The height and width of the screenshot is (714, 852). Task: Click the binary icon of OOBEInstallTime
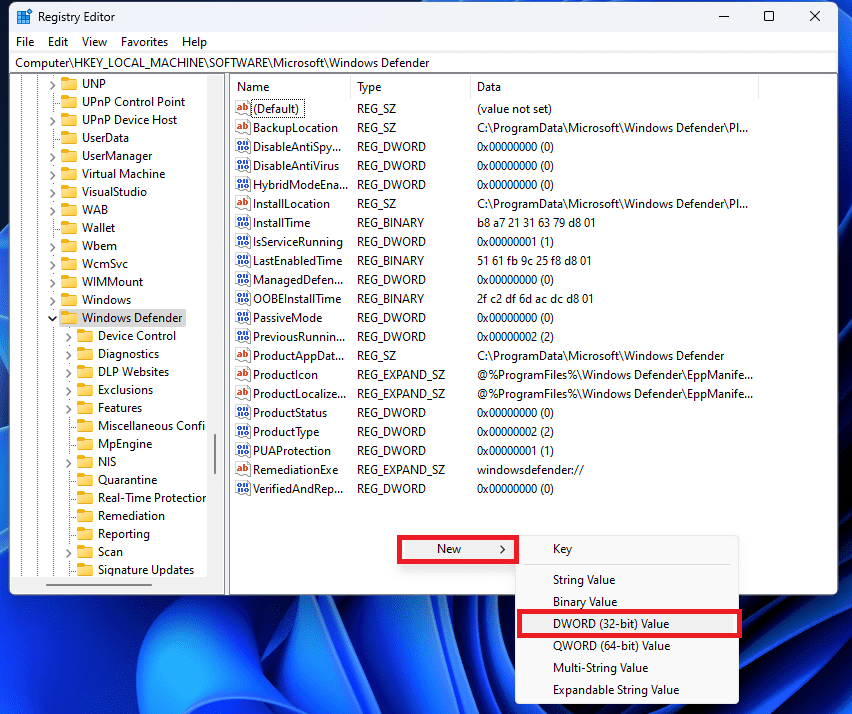pos(242,299)
